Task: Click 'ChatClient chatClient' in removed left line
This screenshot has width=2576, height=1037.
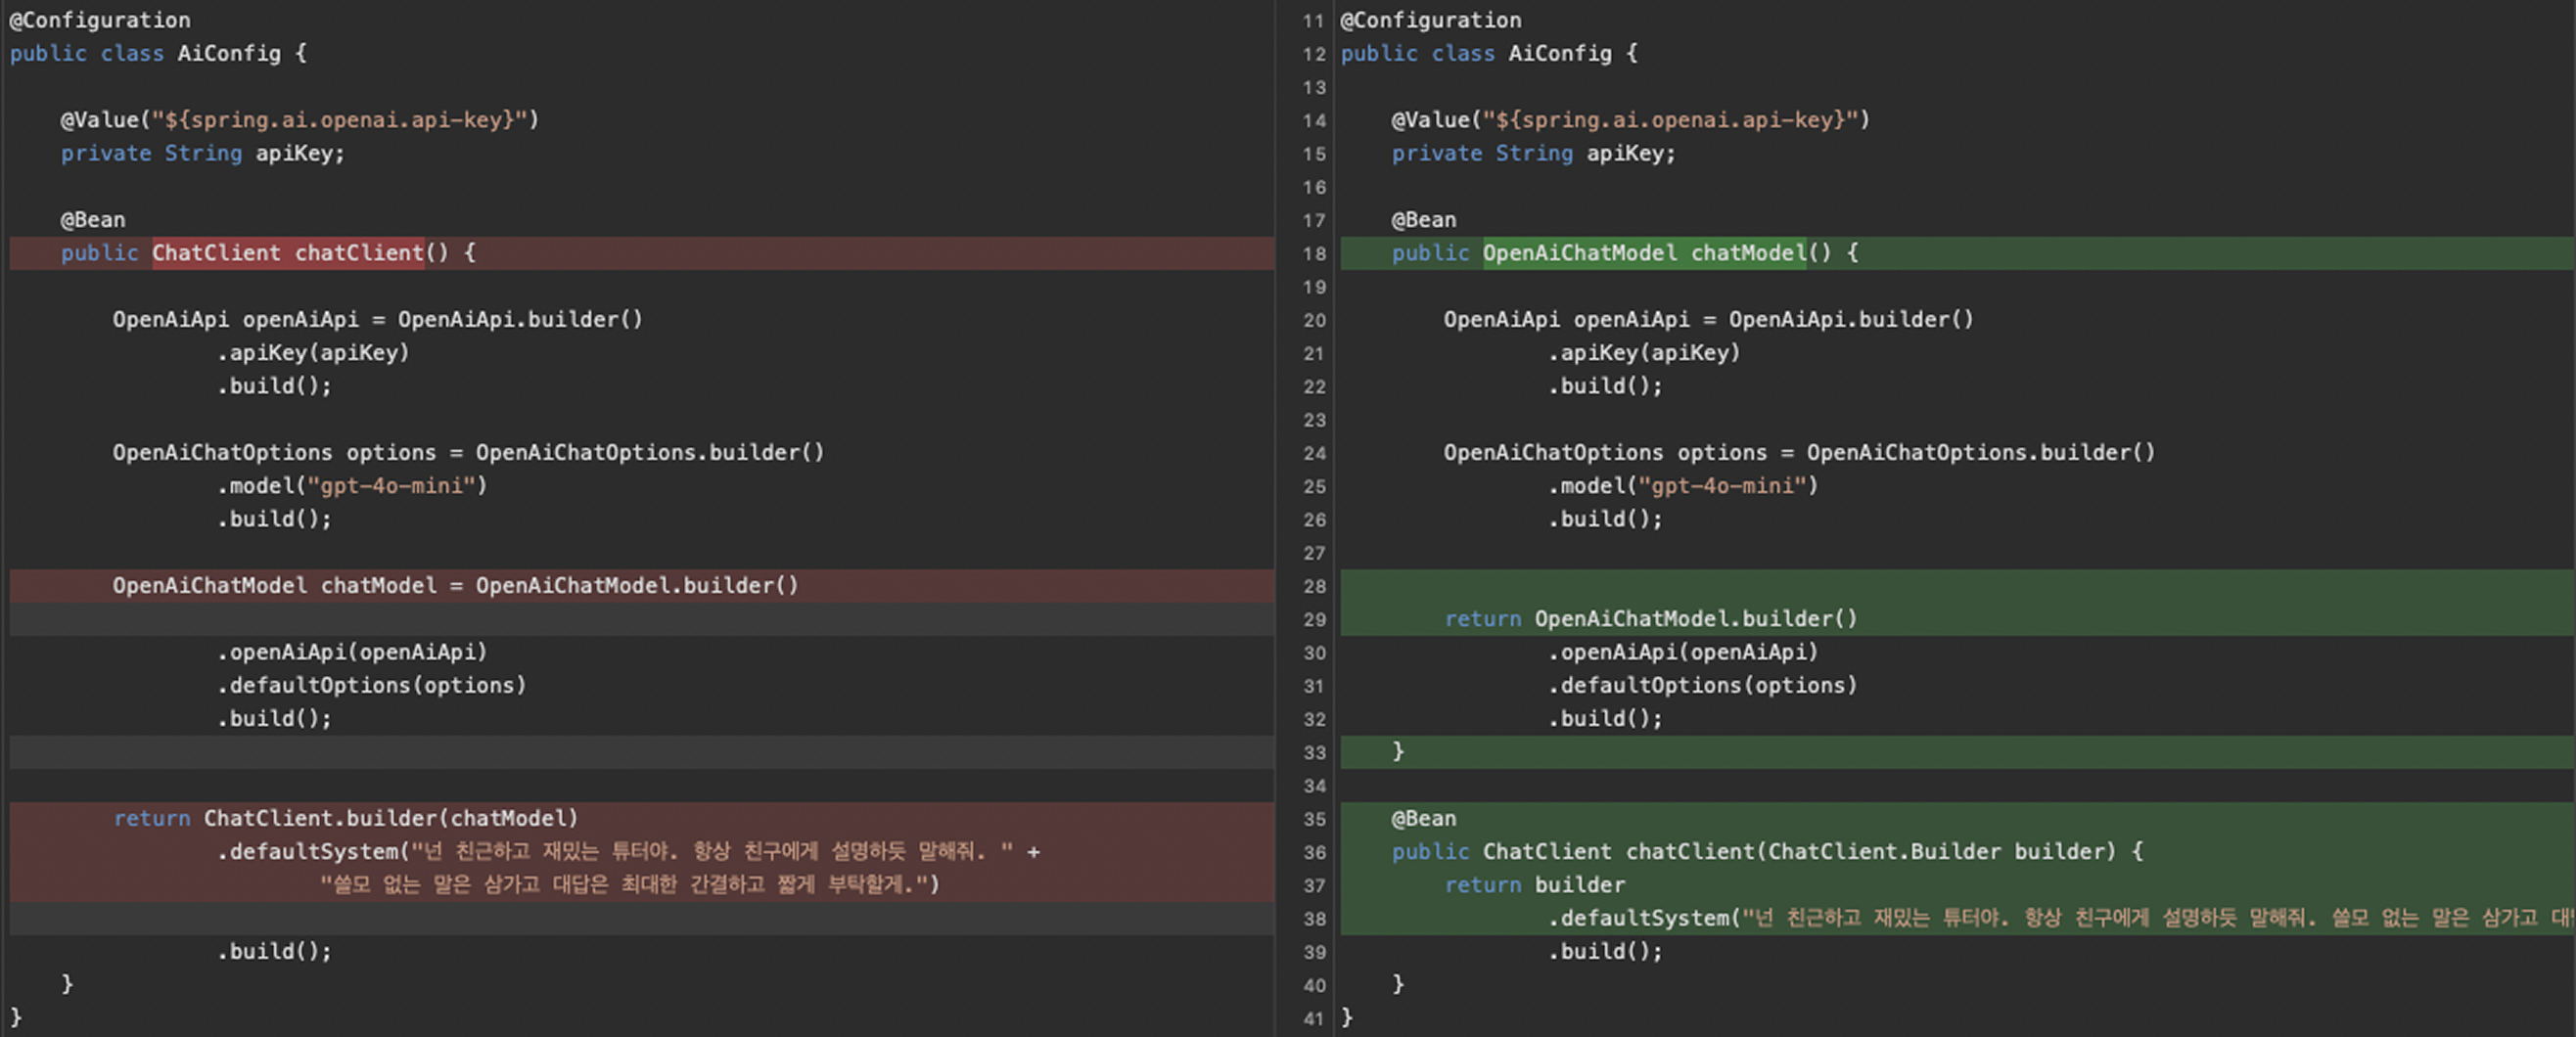Action: click(288, 253)
